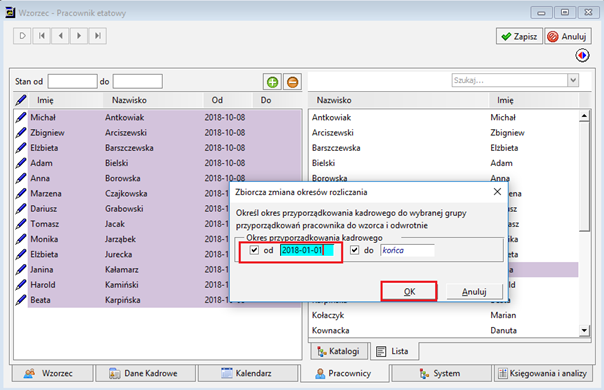Open the Kalendarz tab
This screenshot has height=390, width=604.
pos(248,373)
